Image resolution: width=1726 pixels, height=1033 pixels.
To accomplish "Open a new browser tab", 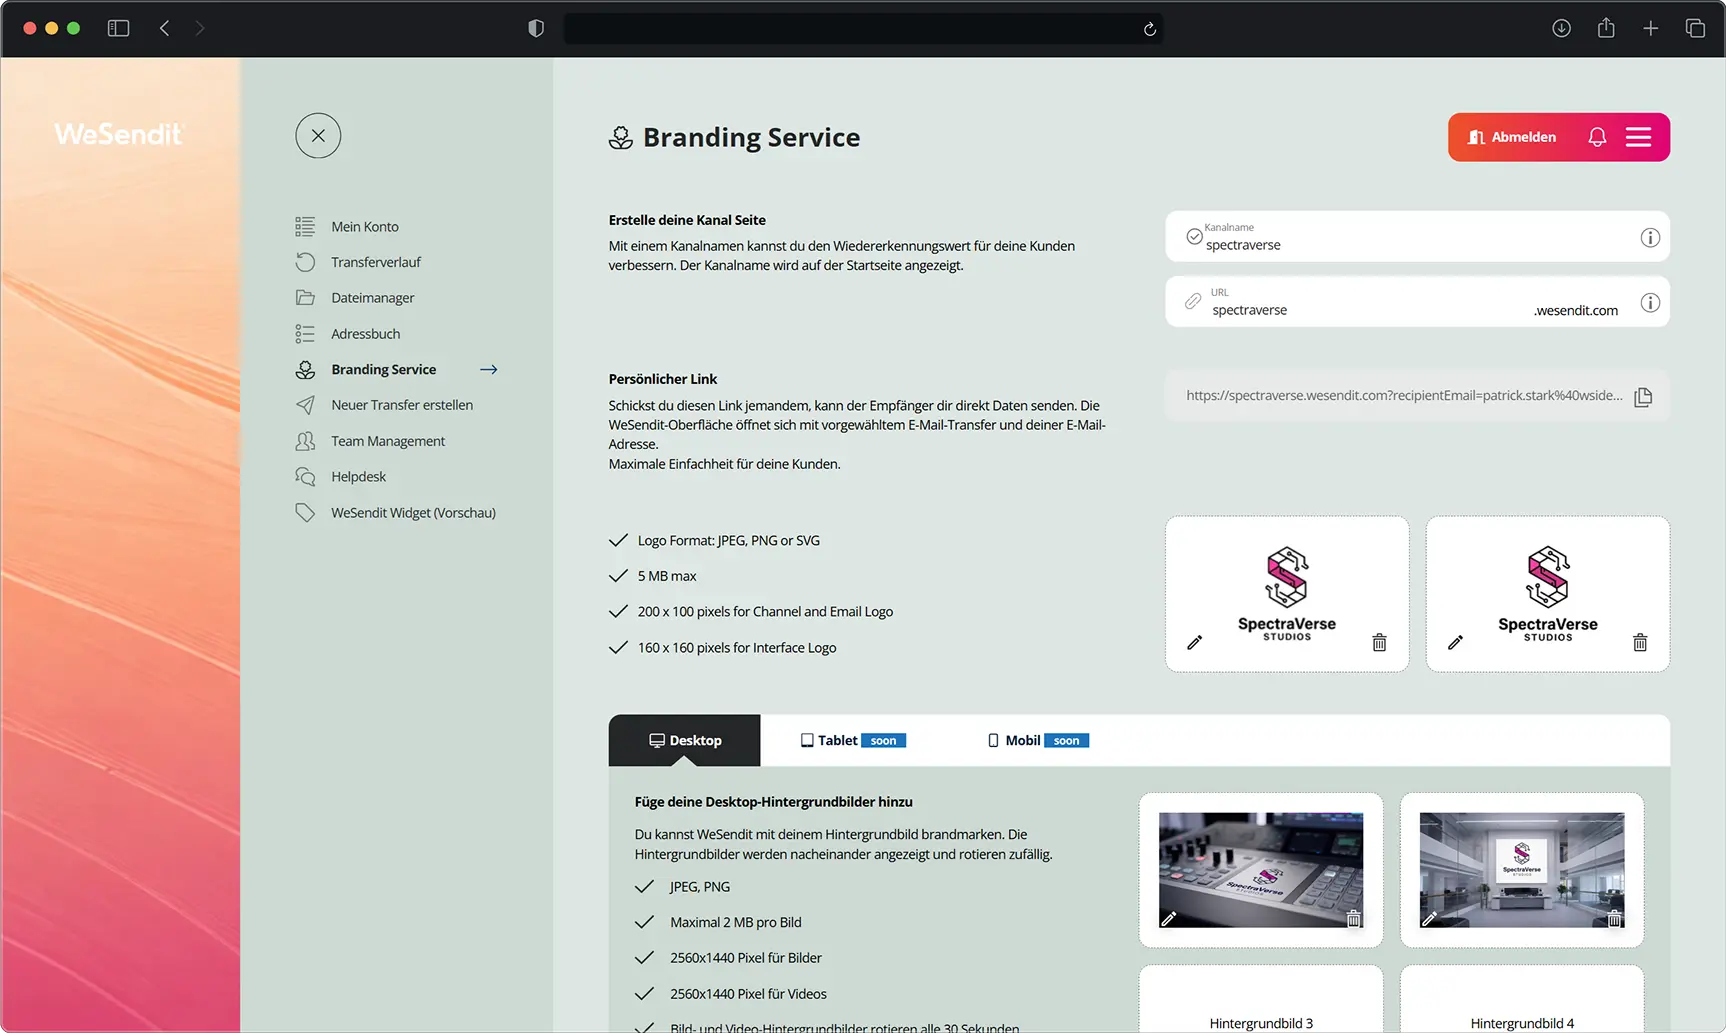I will tap(1651, 29).
